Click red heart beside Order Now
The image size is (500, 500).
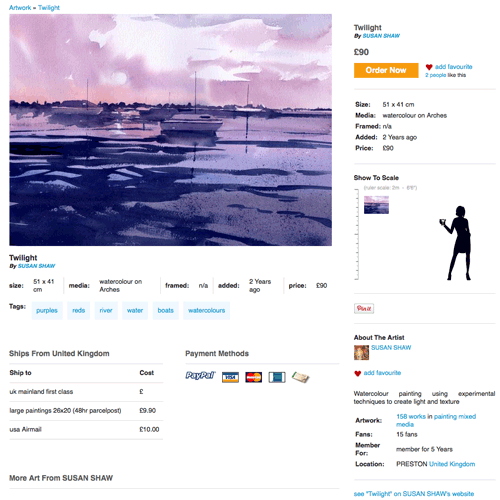point(429,67)
